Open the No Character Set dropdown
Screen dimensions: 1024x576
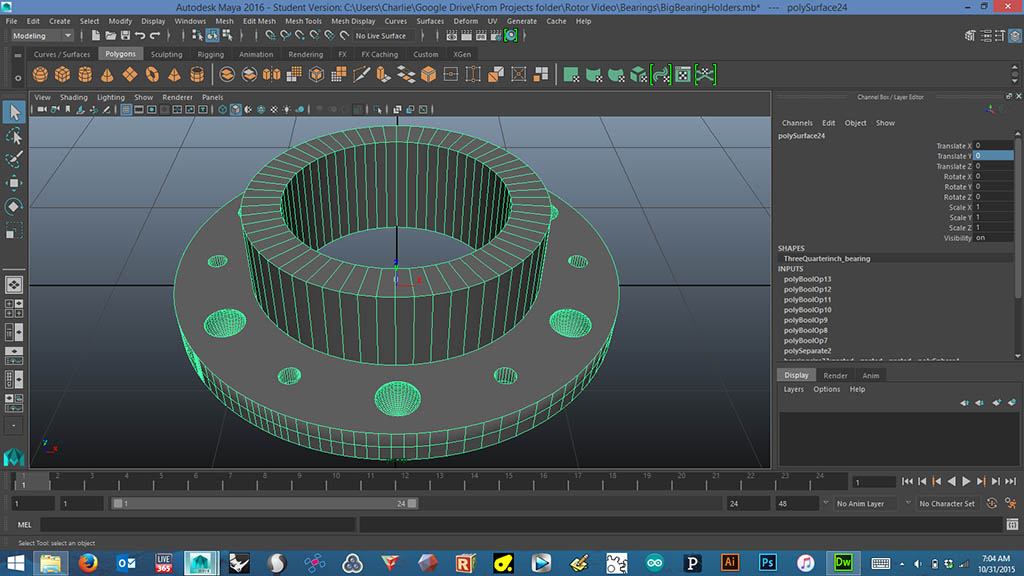pyautogui.click(x=948, y=504)
